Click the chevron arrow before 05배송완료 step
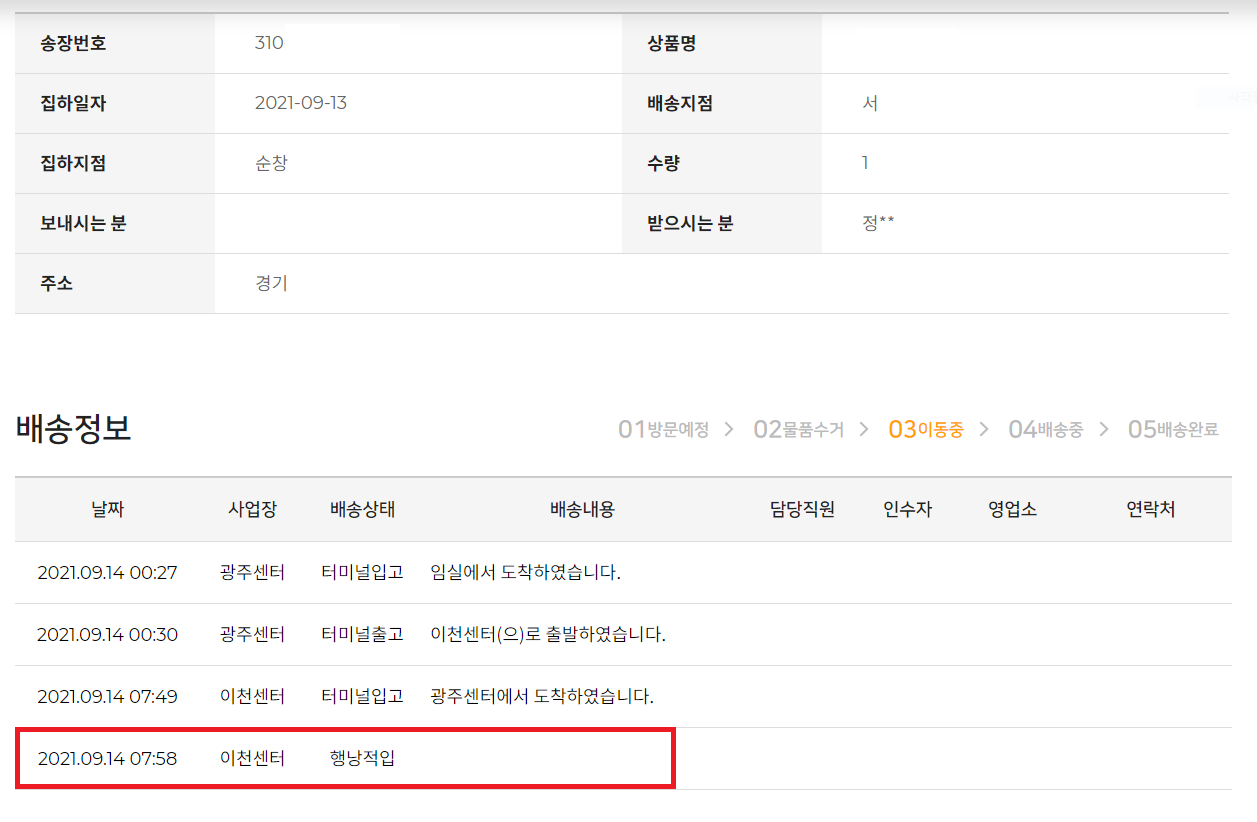 1104,430
